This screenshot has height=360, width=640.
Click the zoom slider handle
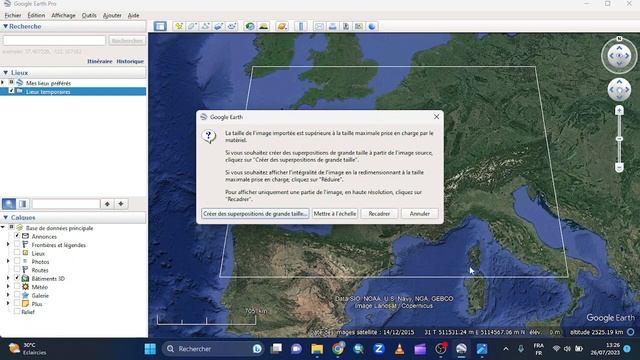pyautogui.click(x=619, y=139)
